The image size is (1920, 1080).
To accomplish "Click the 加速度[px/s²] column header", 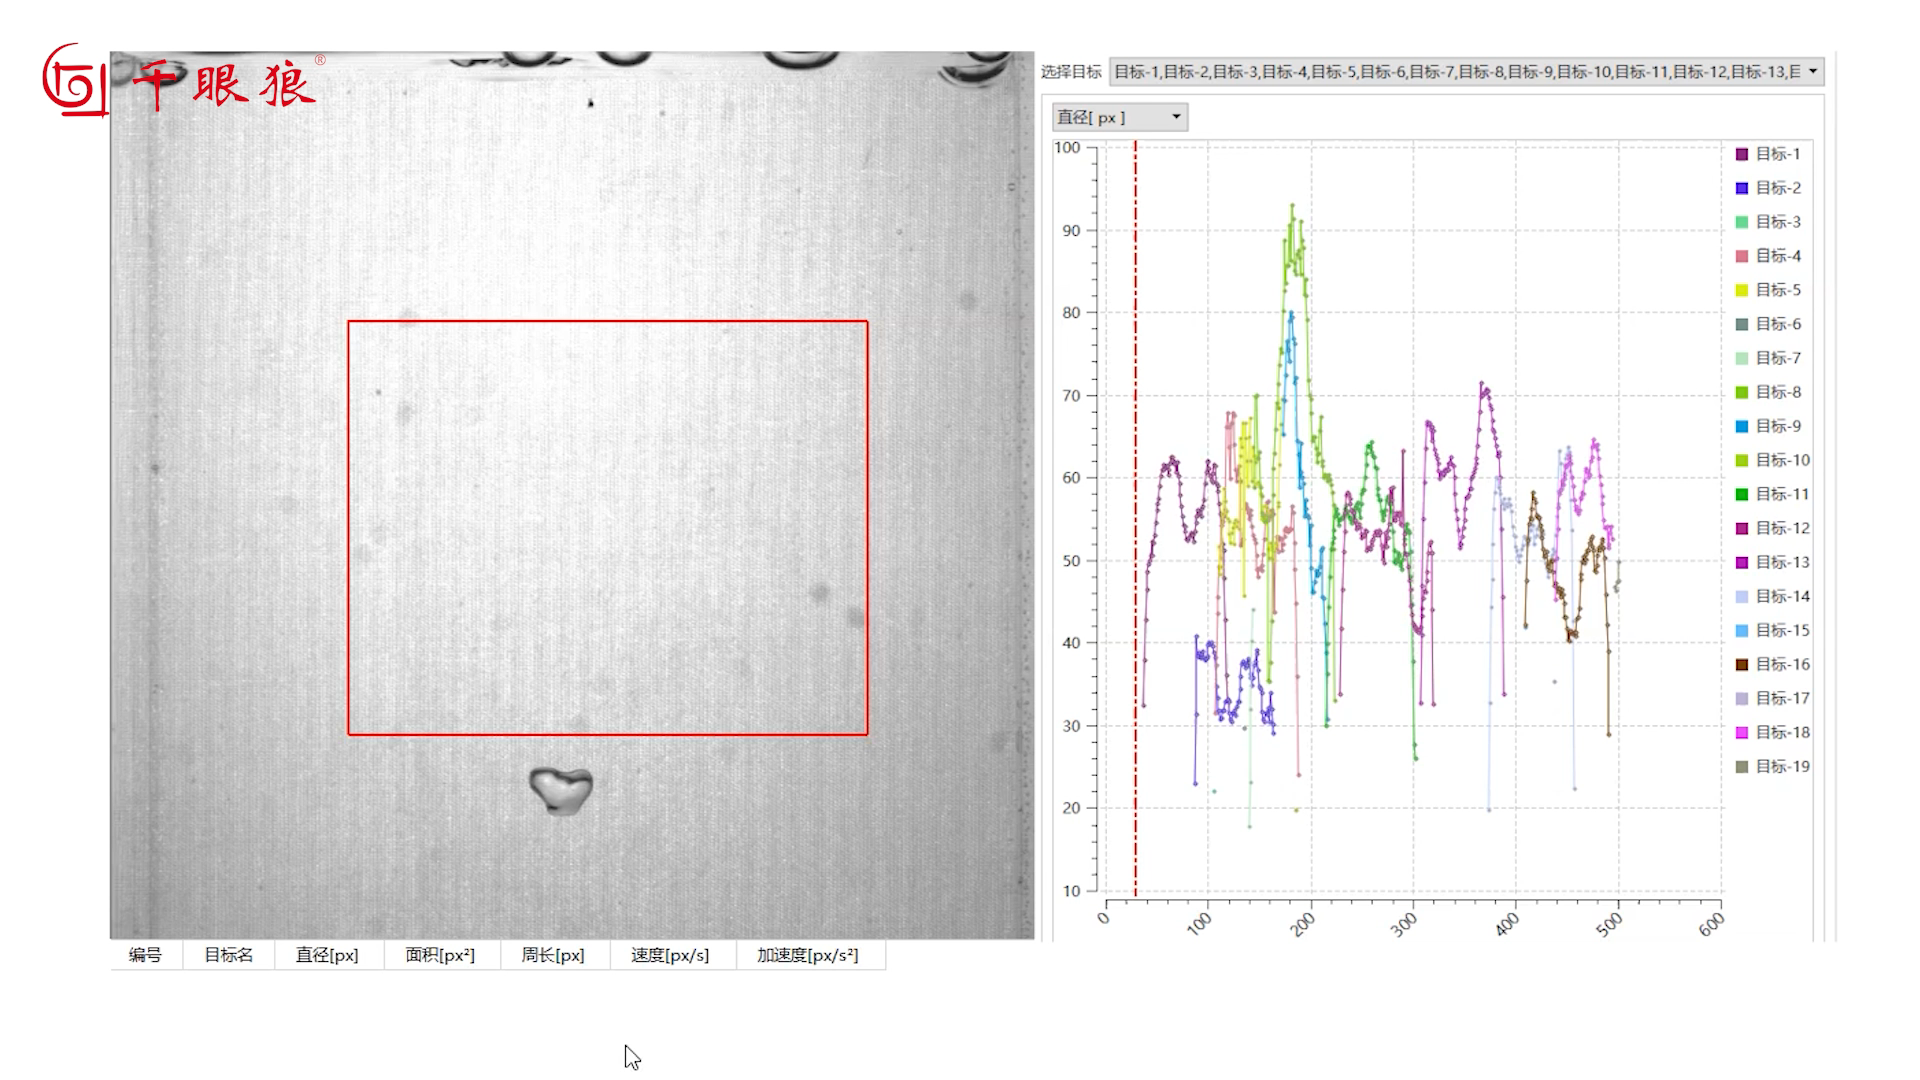I will [808, 955].
